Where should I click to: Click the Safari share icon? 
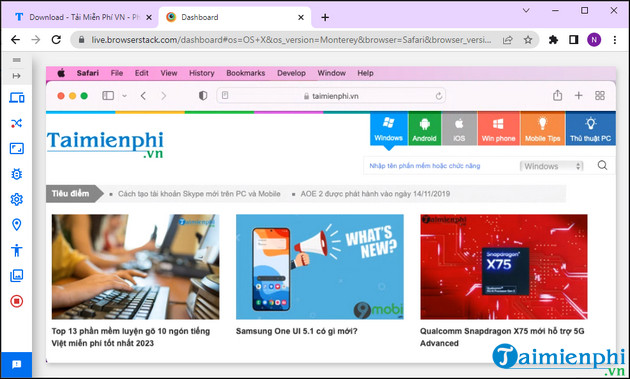pos(557,96)
